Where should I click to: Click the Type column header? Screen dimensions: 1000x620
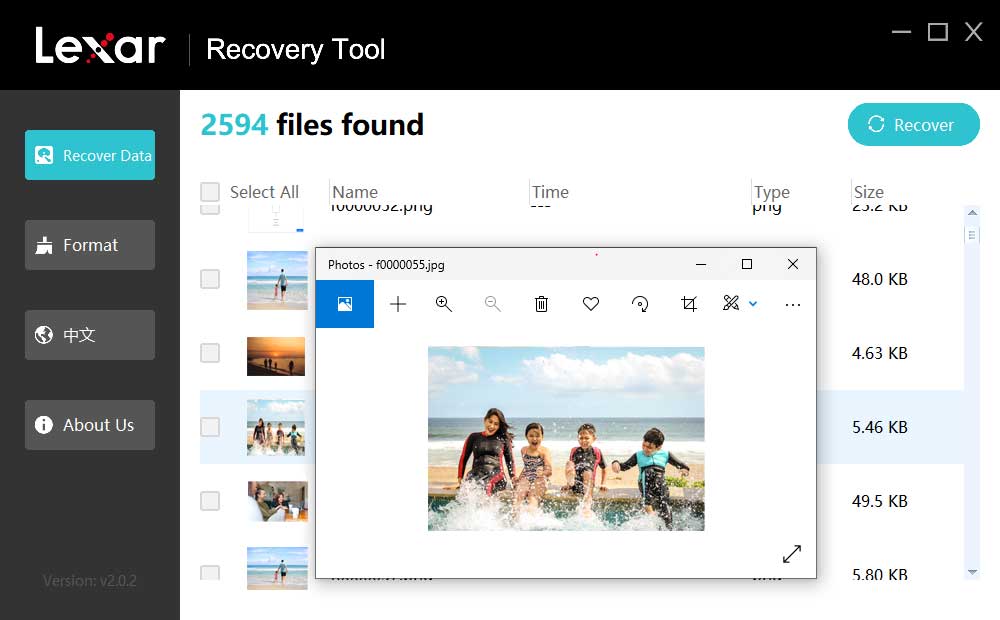click(x=772, y=192)
